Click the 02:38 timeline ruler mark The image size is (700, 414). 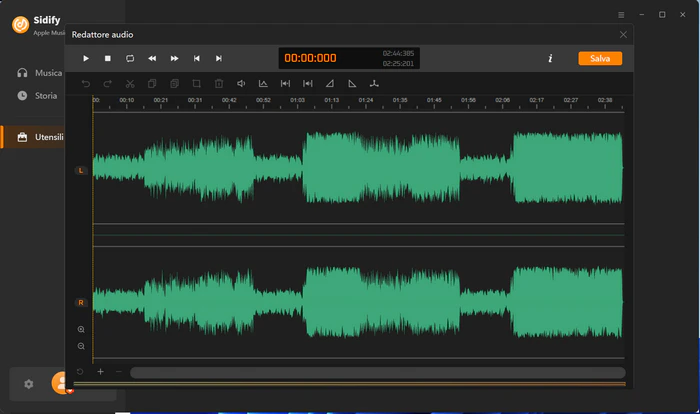pyautogui.click(x=605, y=100)
